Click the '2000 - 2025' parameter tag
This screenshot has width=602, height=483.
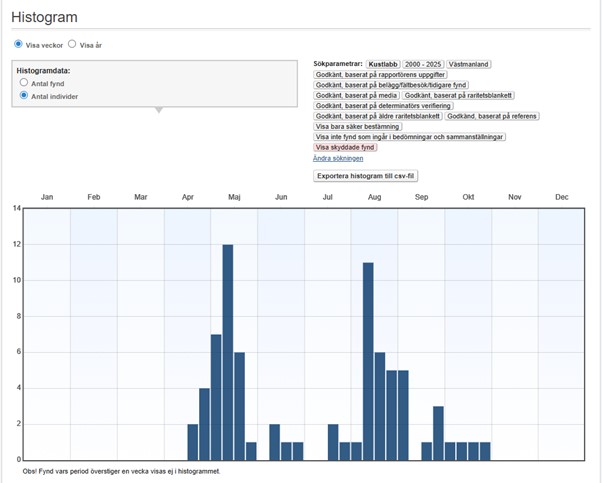pos(424,64)
